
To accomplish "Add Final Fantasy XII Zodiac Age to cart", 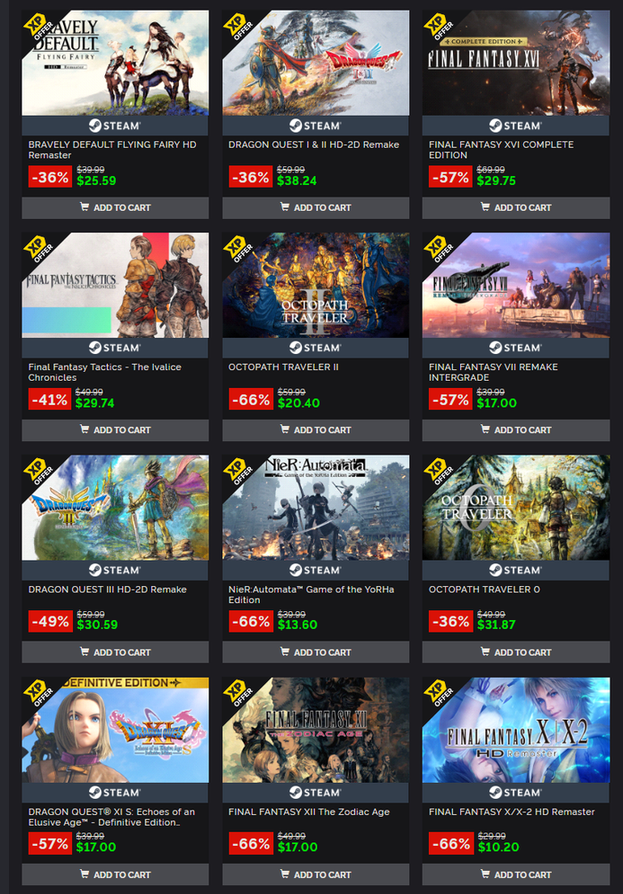I will (x=315, y=875).
